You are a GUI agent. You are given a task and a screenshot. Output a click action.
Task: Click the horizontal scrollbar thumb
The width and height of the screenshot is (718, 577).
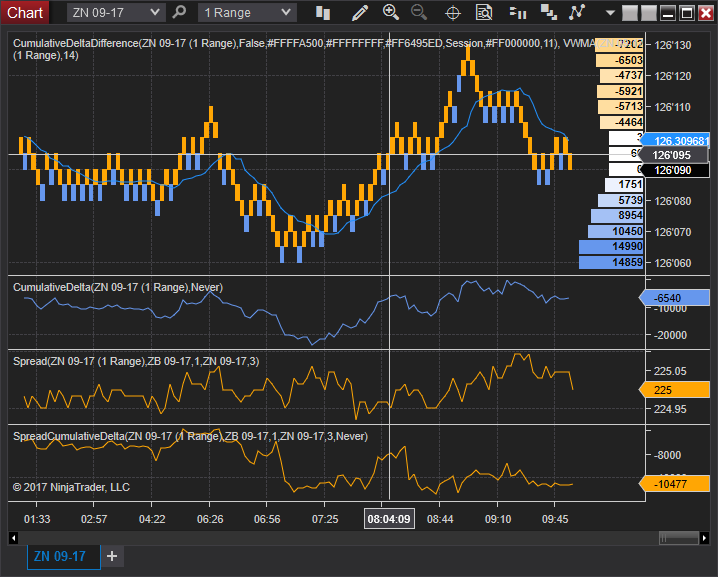pos(679,538)
